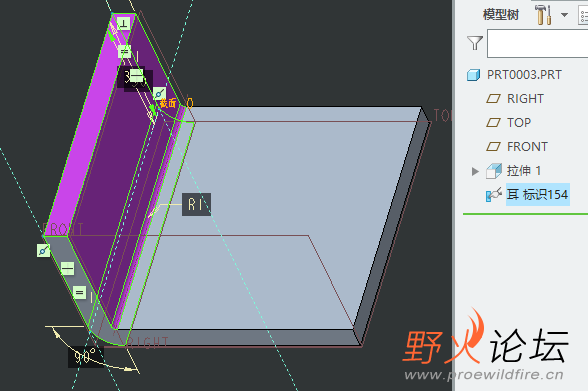Click the model tree display options icon

583,15
